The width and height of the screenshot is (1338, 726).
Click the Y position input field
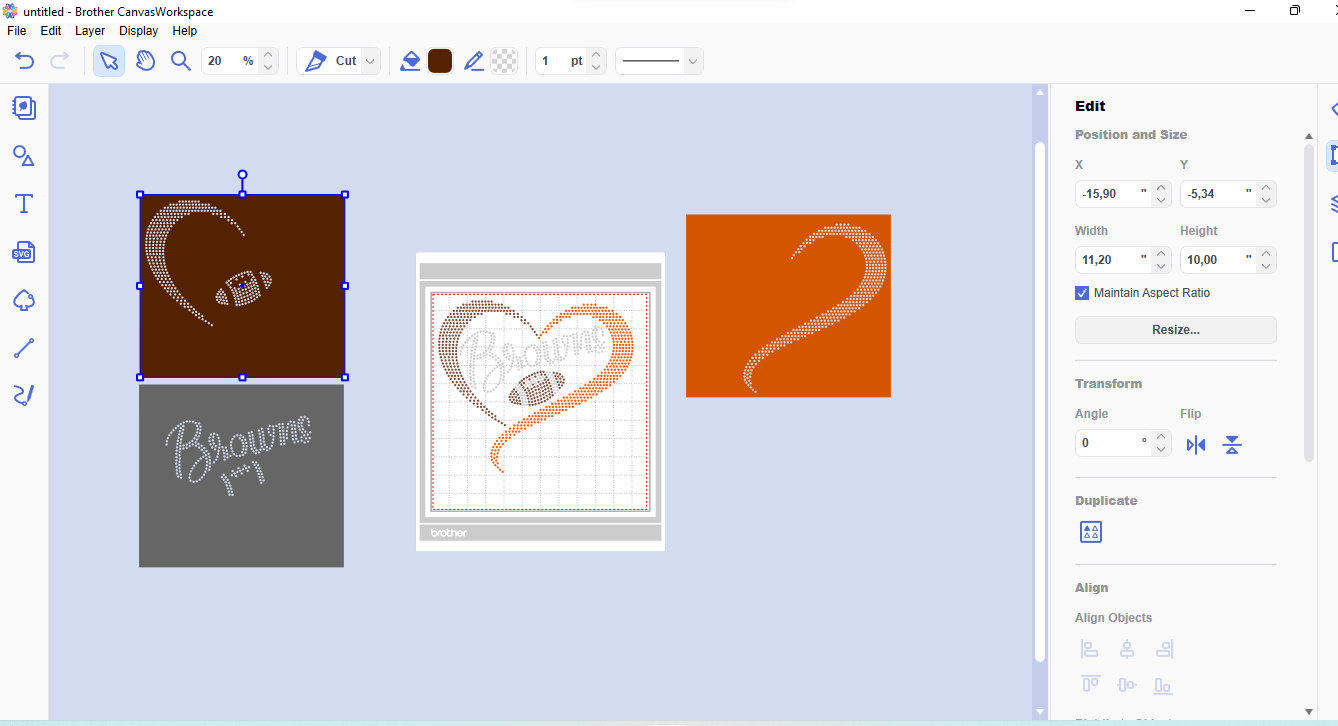point(1218,194)
